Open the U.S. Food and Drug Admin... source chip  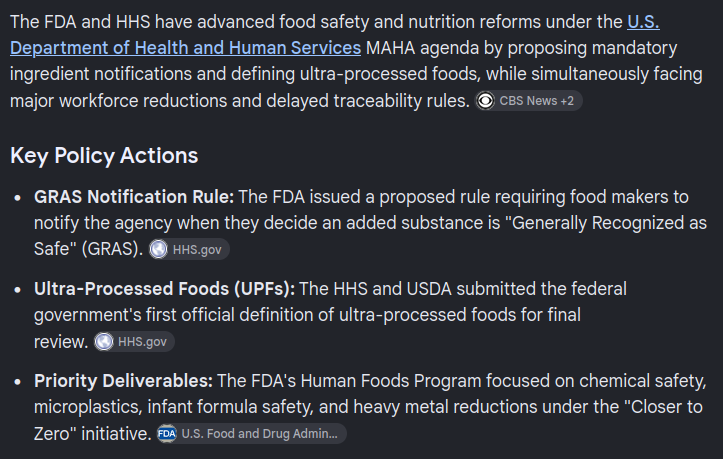pos(251,434)
